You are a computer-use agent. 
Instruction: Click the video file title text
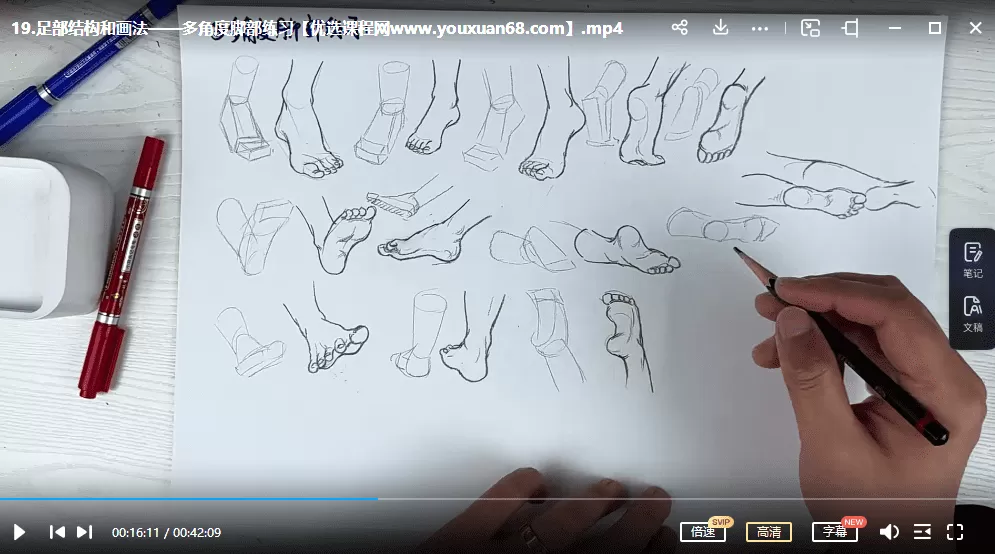pos(316,28)
